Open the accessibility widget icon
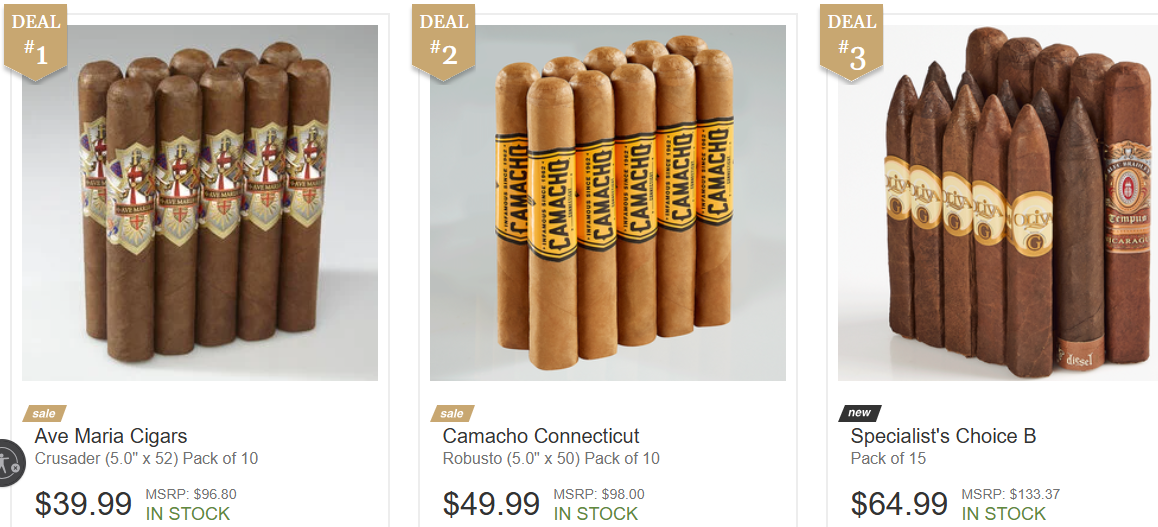 tap(10, 464)
